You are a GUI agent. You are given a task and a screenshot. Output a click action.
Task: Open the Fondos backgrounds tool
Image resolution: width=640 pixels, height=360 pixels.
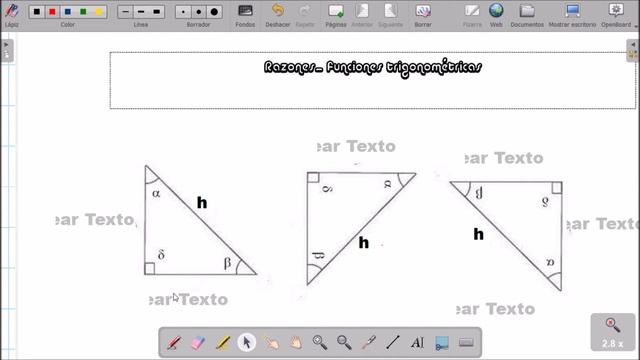coord(245,15)
